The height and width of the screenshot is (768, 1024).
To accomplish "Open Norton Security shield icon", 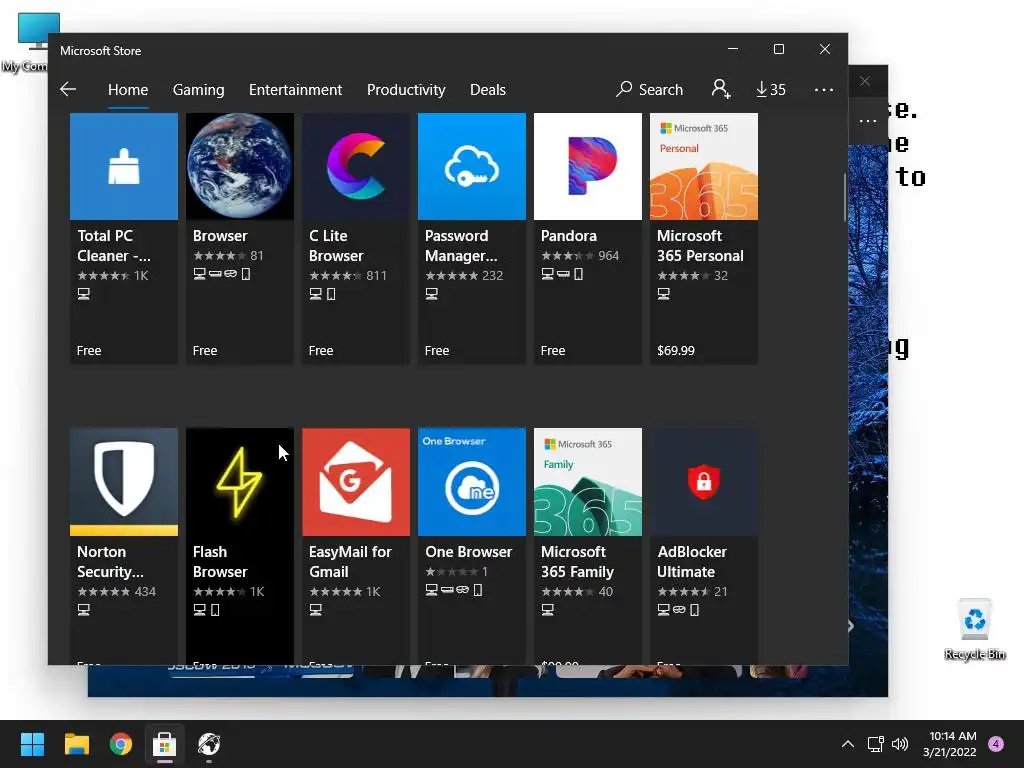I will click(124, 482).
